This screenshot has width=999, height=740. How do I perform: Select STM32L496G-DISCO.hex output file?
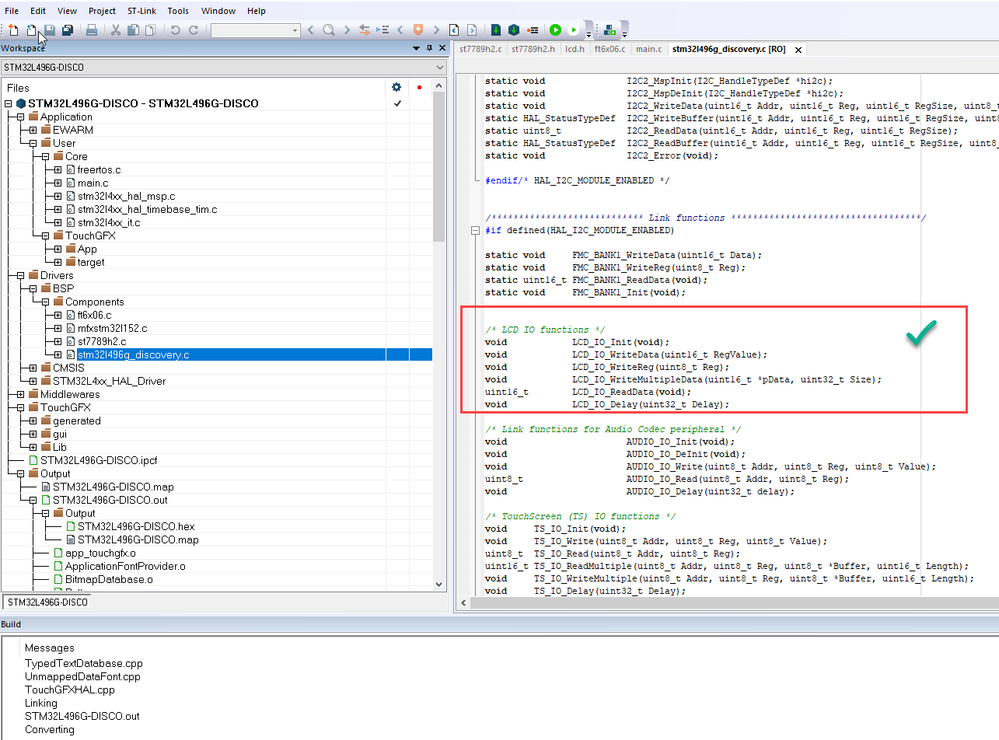[136, 526]
